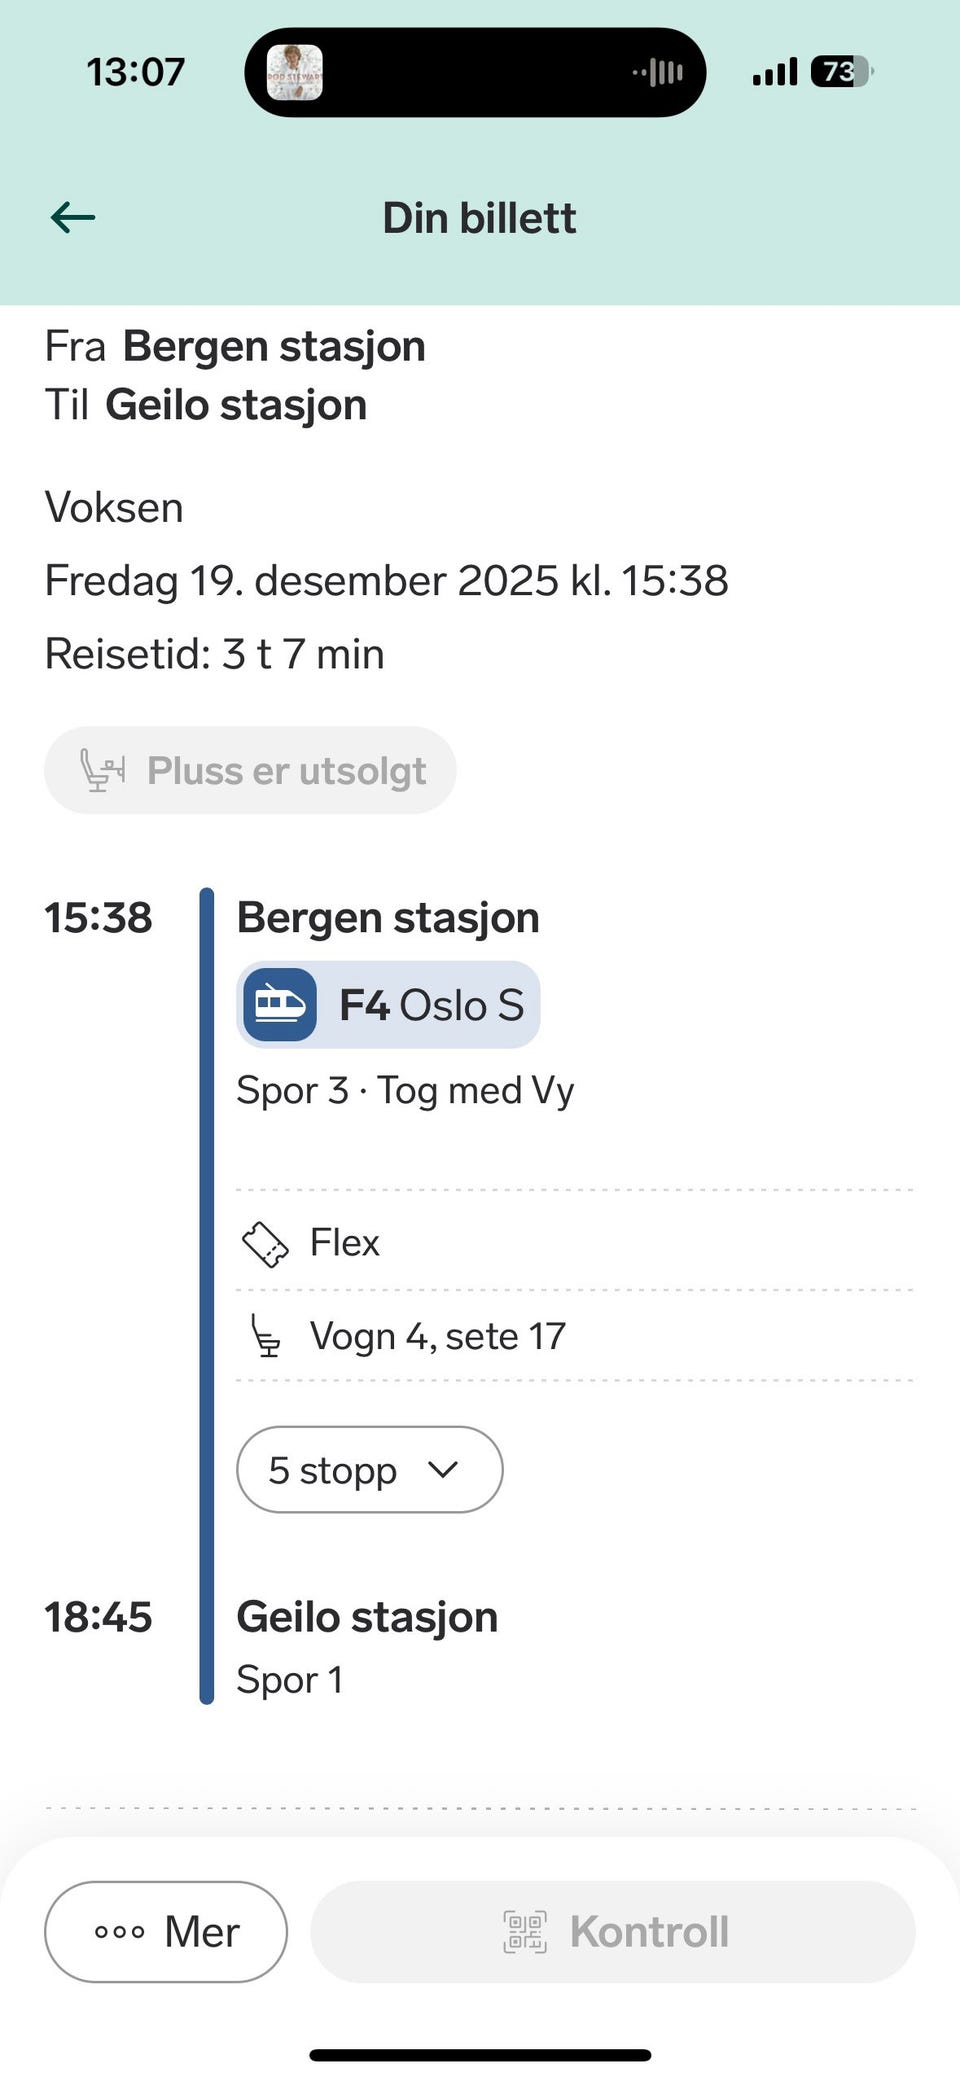The height and width of the screenshot is (2081, 960).
Task: Tap the three-dots icon on Mer
Action: (120, 1932)
